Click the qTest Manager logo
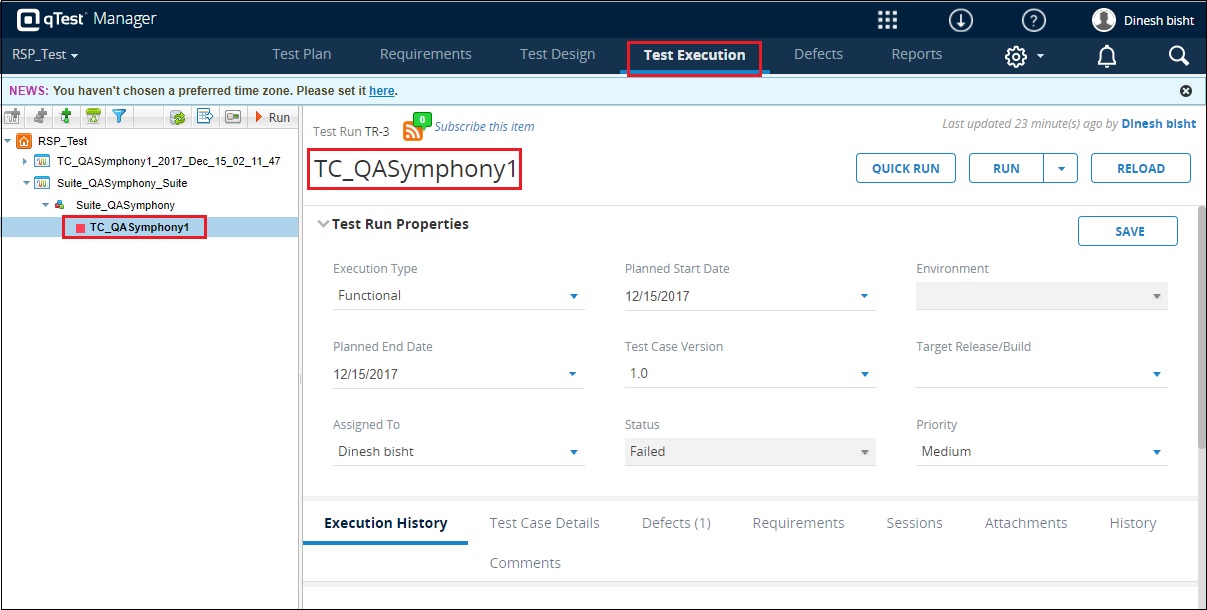 point(87,19)
